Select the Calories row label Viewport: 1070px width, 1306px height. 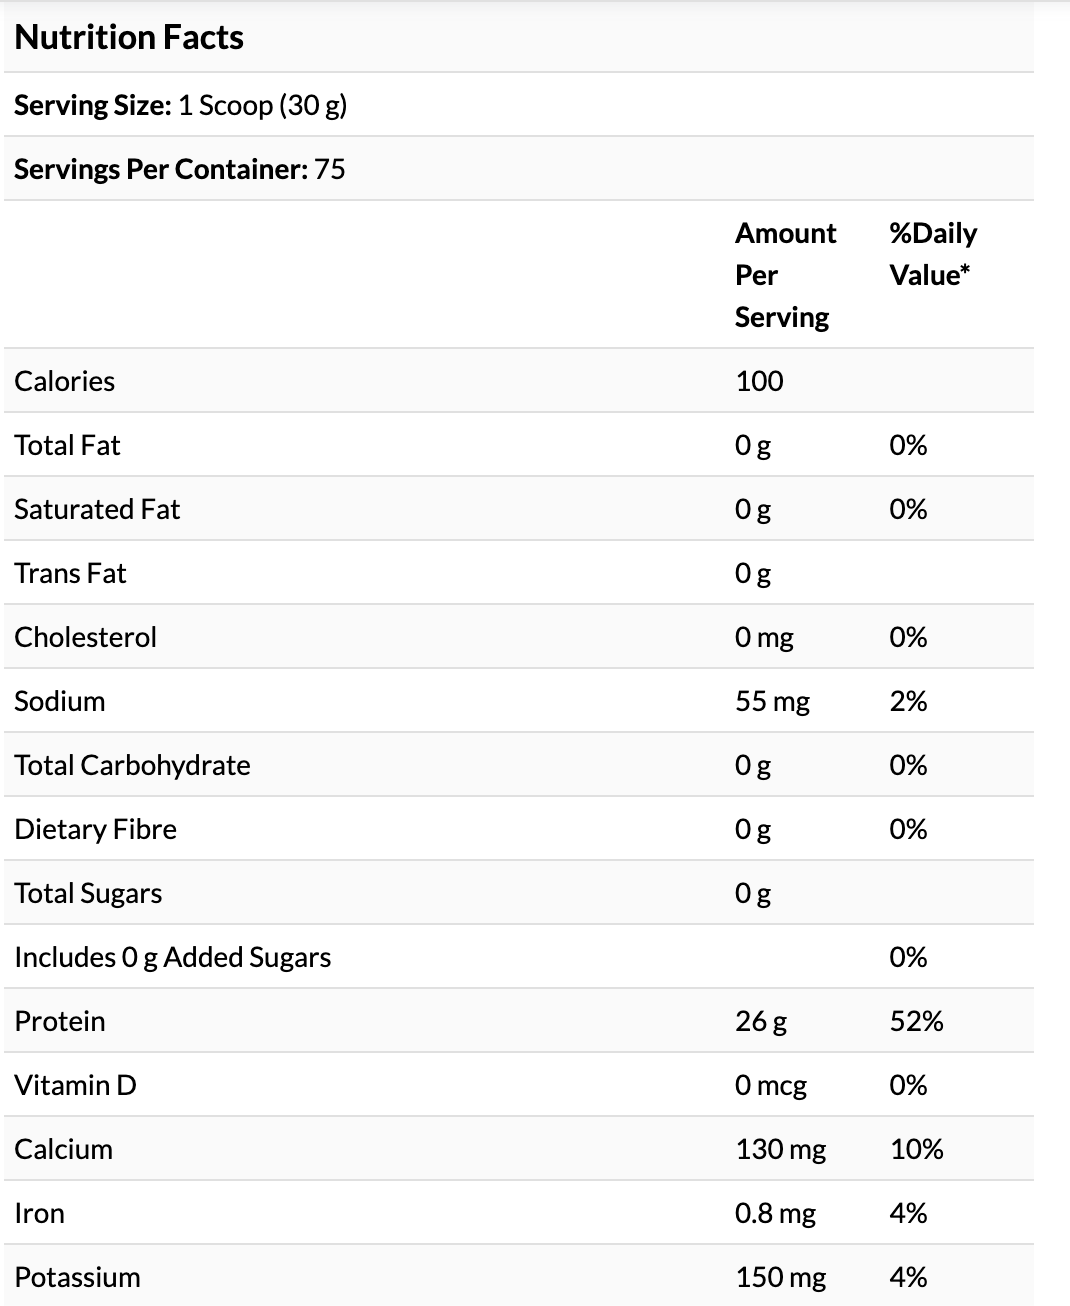pos(64,381)
